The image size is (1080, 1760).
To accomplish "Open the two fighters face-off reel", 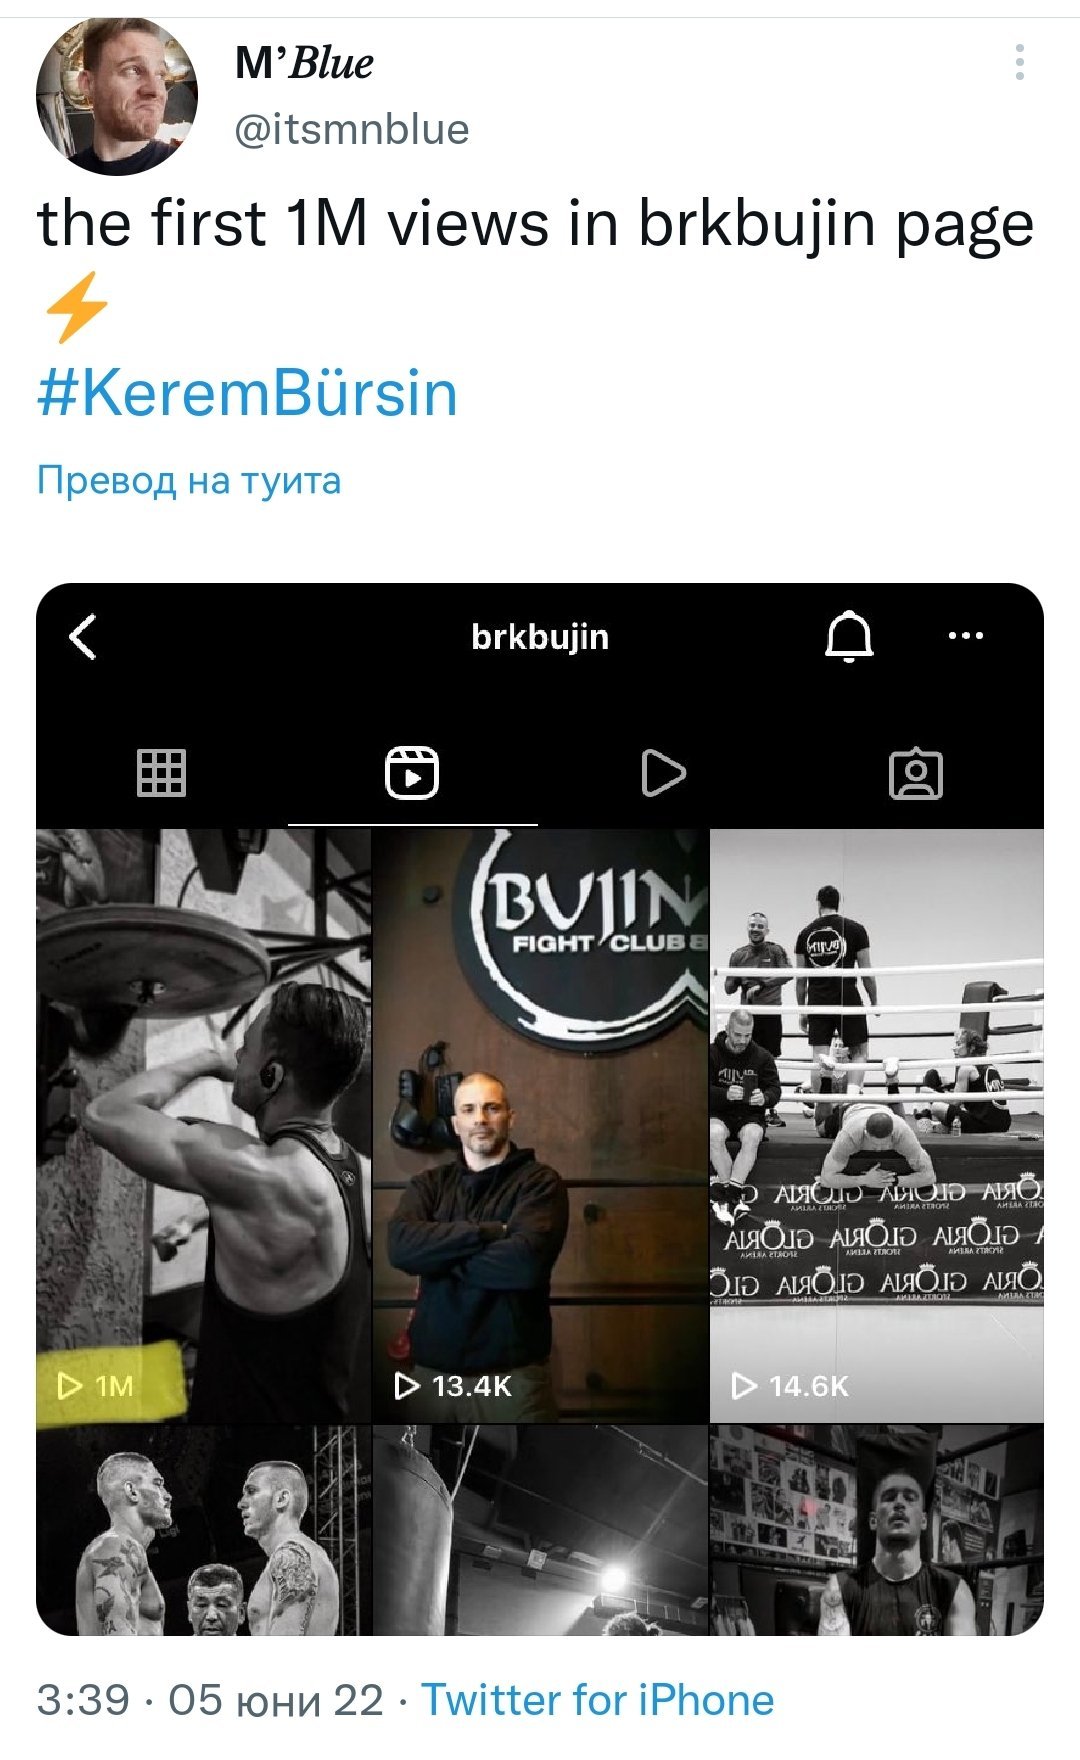I will pyautogui.click(x=203, y=1531).
